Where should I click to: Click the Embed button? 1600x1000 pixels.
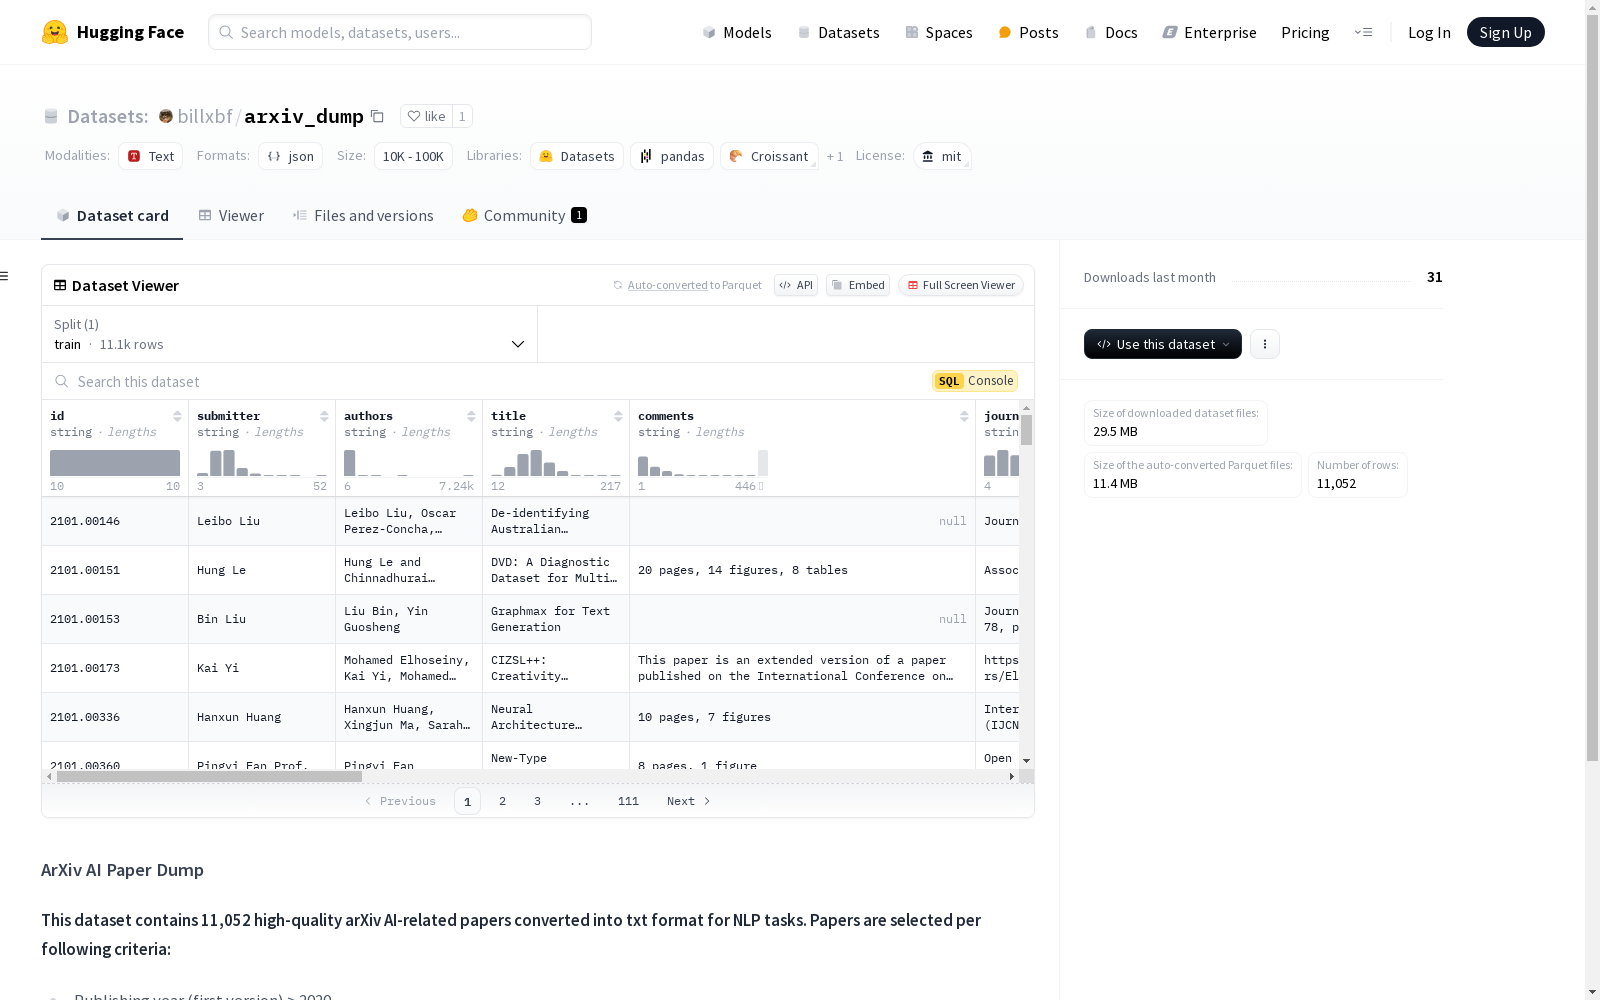(858, 285)
